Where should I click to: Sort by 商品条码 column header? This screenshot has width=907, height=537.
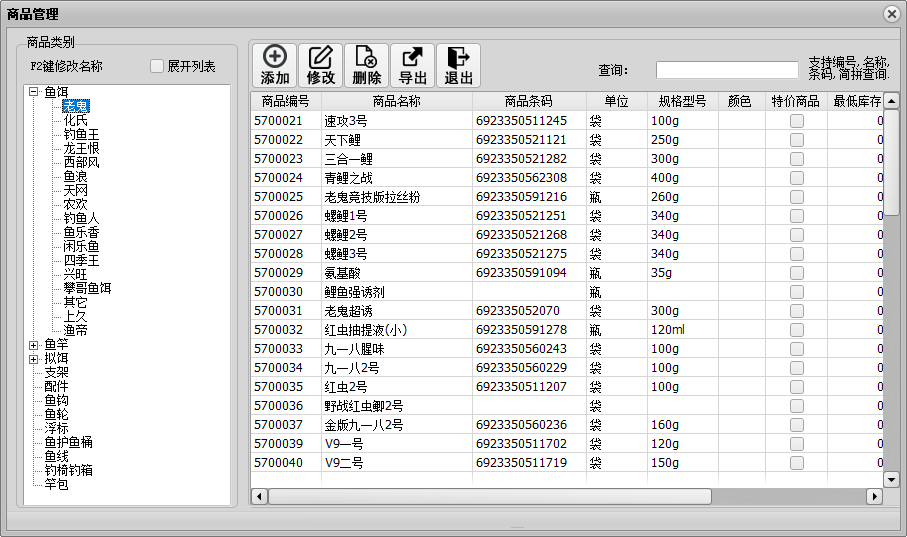click(x=529, y=101)
